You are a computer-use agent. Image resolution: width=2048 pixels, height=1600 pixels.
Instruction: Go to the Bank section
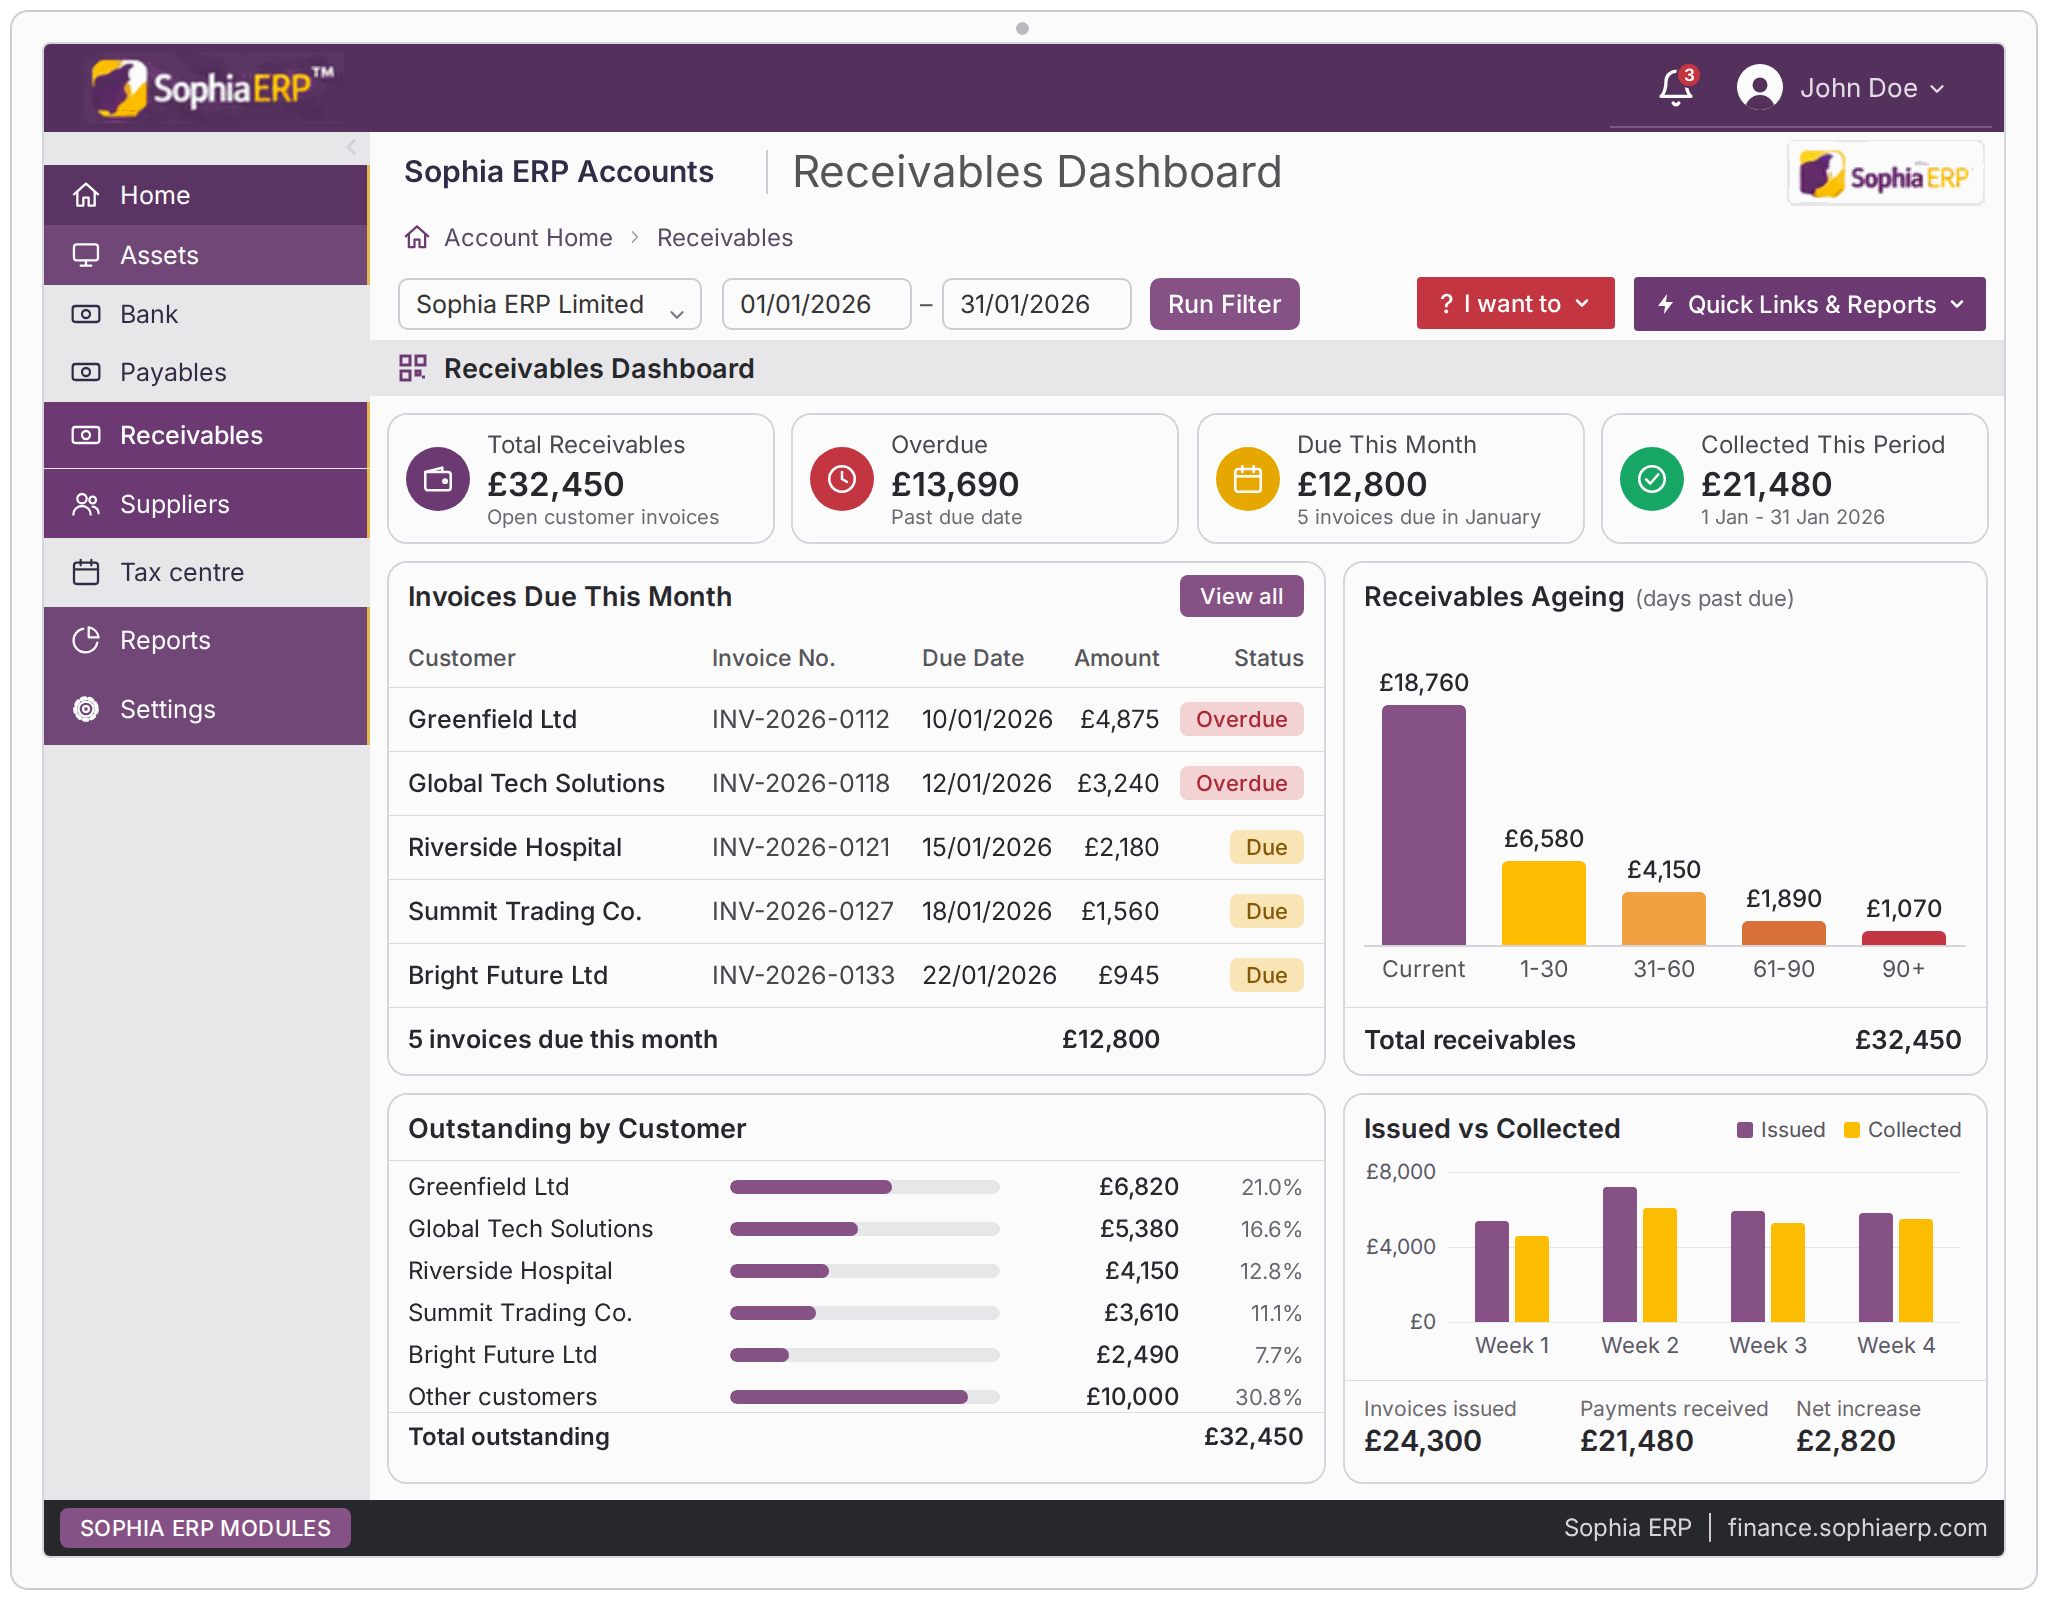pos(206,314)
